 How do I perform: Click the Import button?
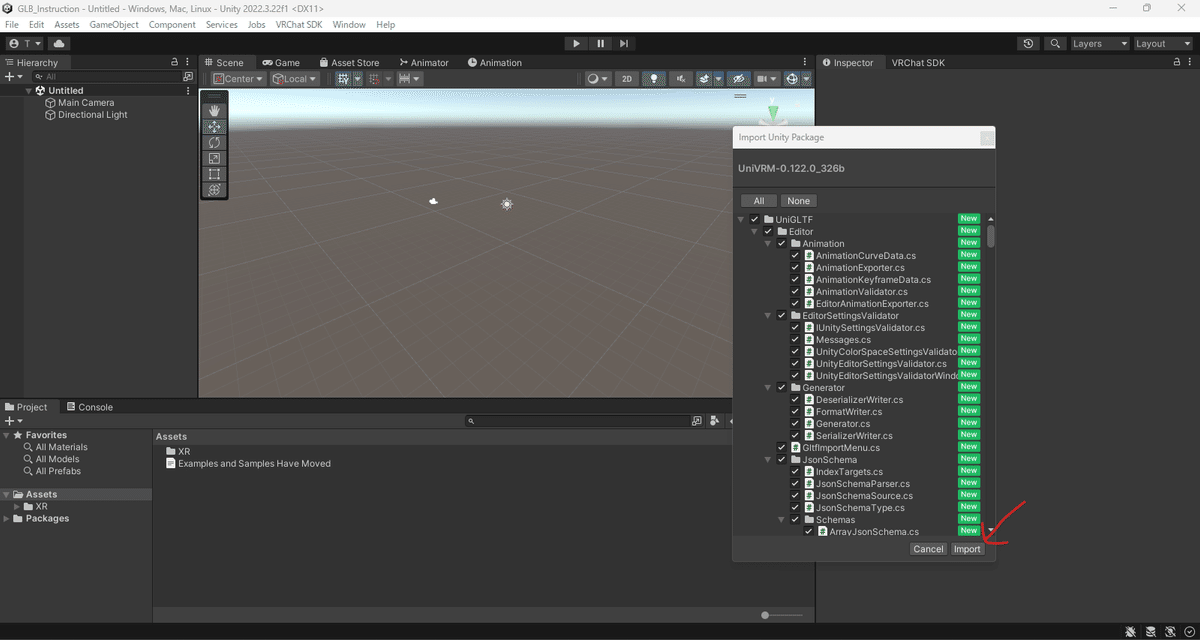click(x=967, y=549)
